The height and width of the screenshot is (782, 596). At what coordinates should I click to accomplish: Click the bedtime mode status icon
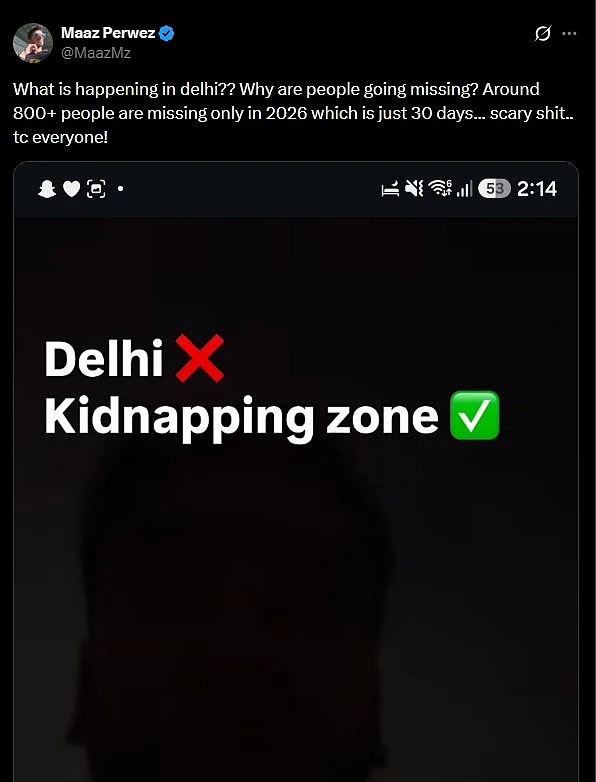point(391,190)
